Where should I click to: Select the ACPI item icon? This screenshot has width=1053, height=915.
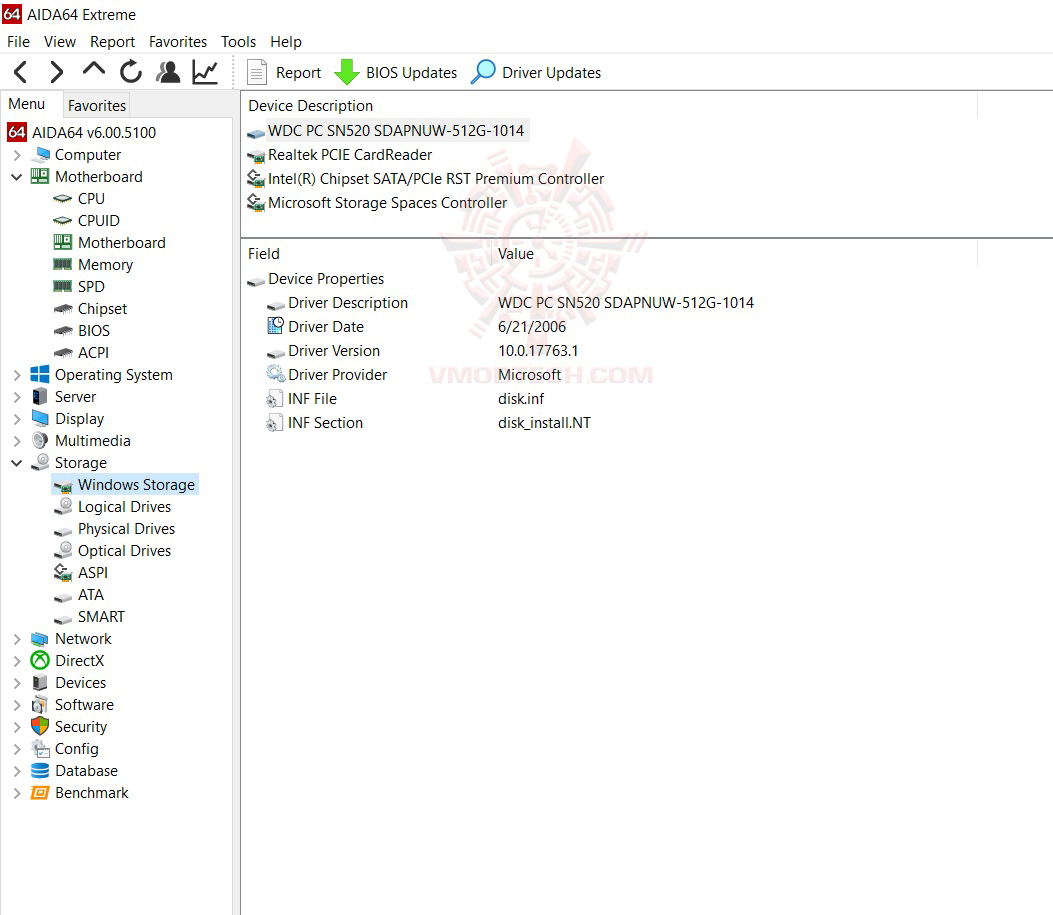tap(62, 352)
